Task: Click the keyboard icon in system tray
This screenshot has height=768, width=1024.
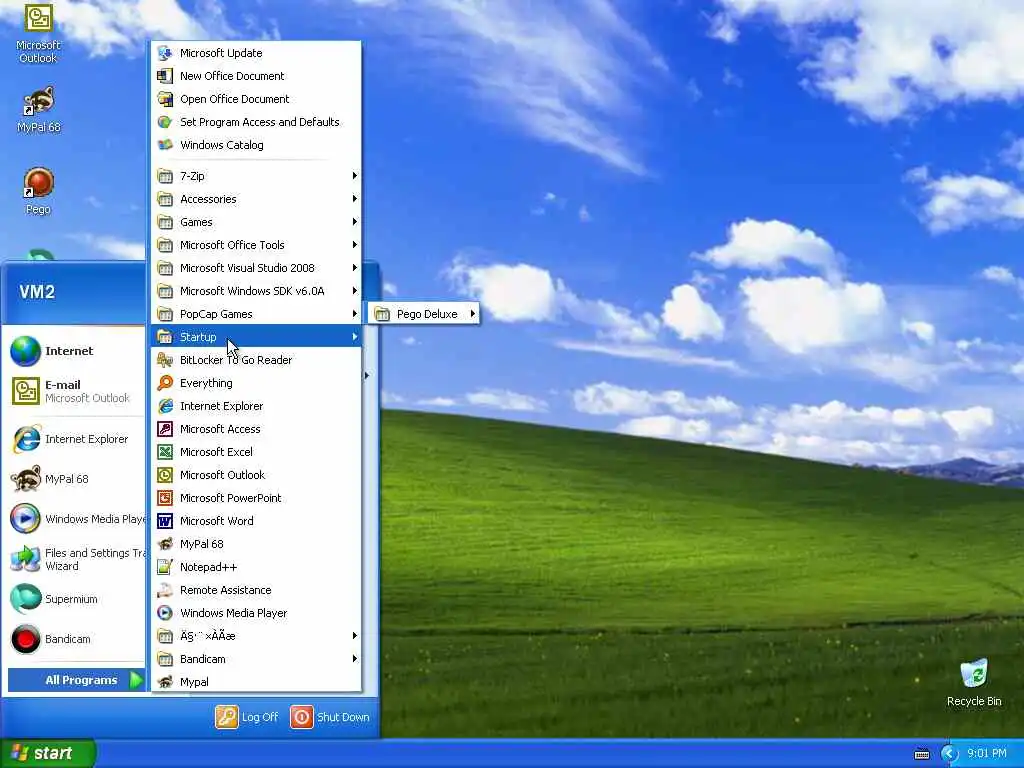Action: pos(921,754)
